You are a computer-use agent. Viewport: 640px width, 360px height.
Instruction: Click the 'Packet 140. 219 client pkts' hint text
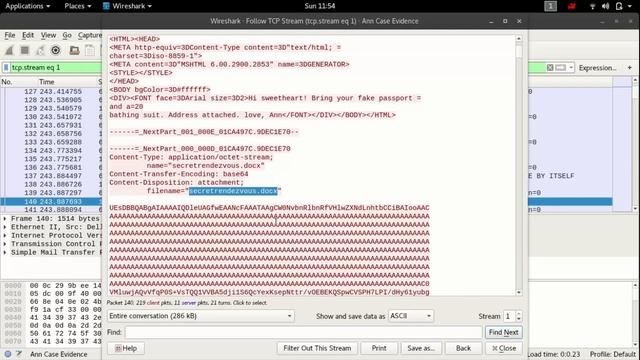[x=187, y=303]
